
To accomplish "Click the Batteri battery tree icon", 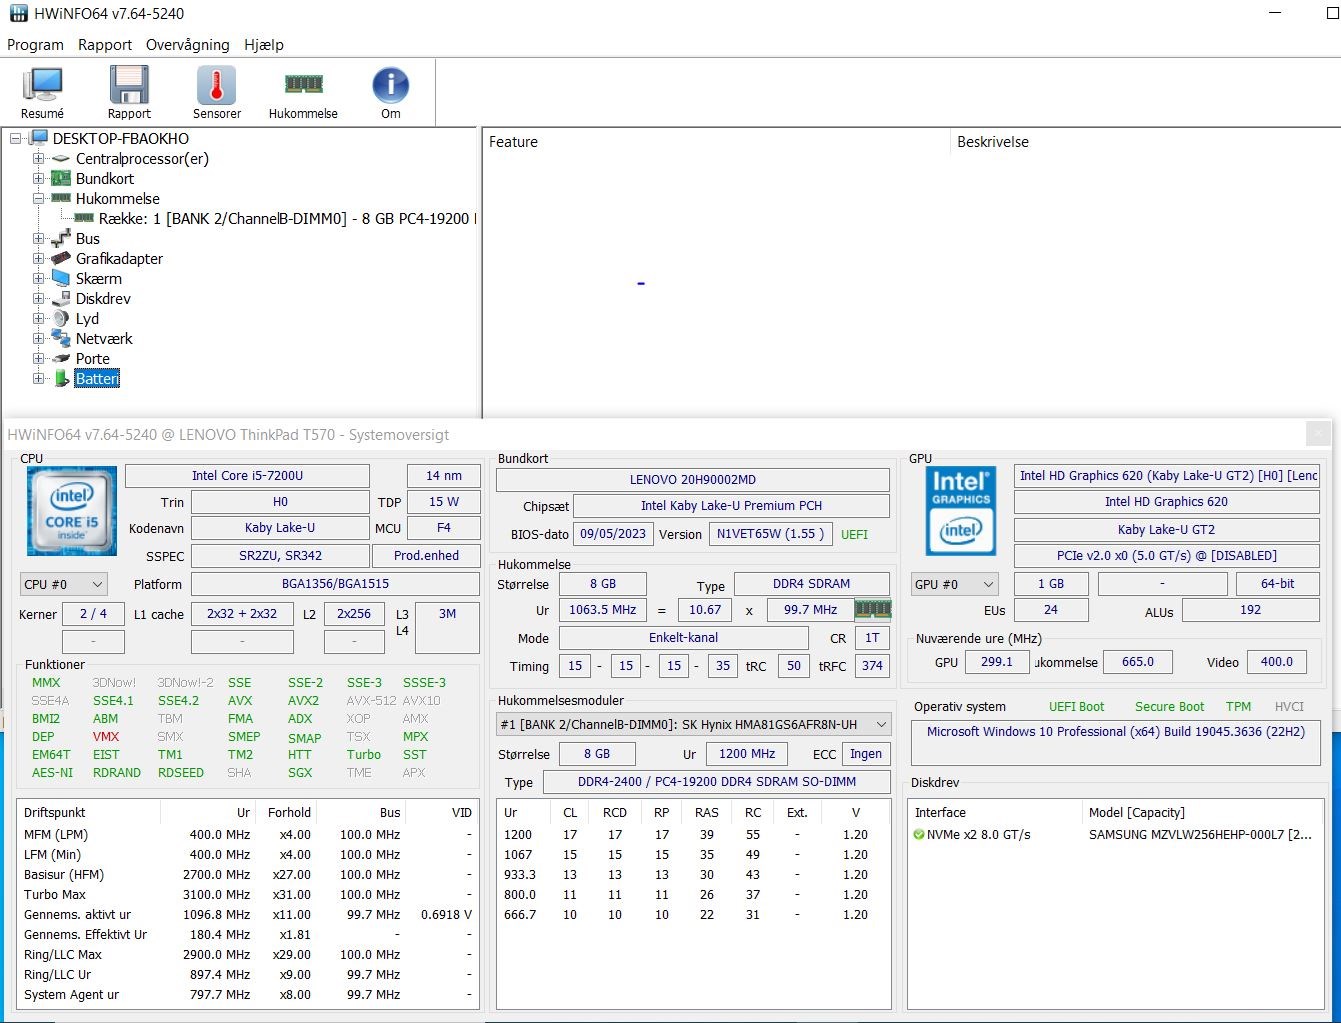I will 60,378.
